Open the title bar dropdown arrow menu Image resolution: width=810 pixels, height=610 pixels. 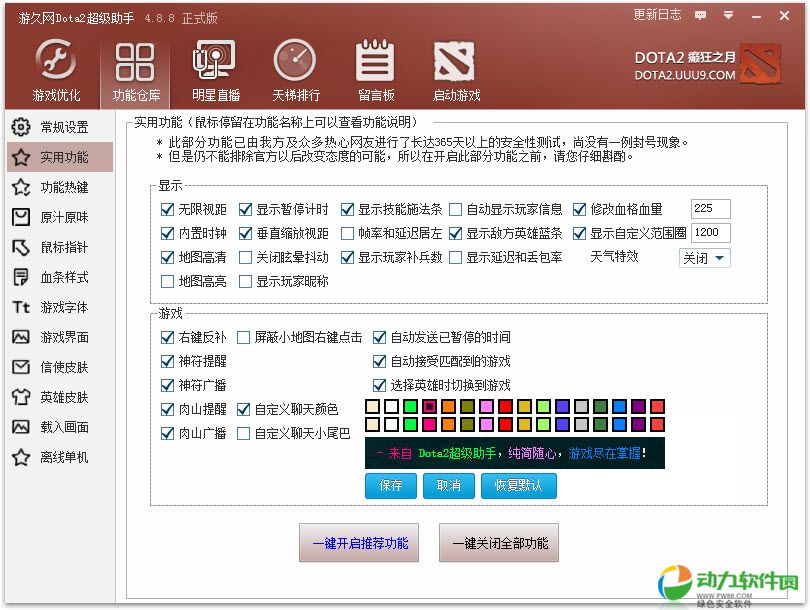coord(729,17)
